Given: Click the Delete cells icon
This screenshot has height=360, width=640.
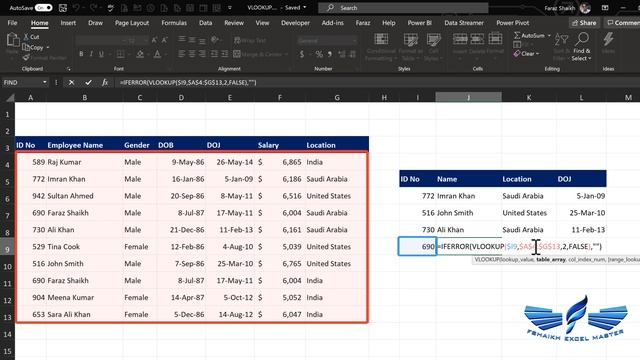Looking at the screenshot, I should click(x=477, y=39).
